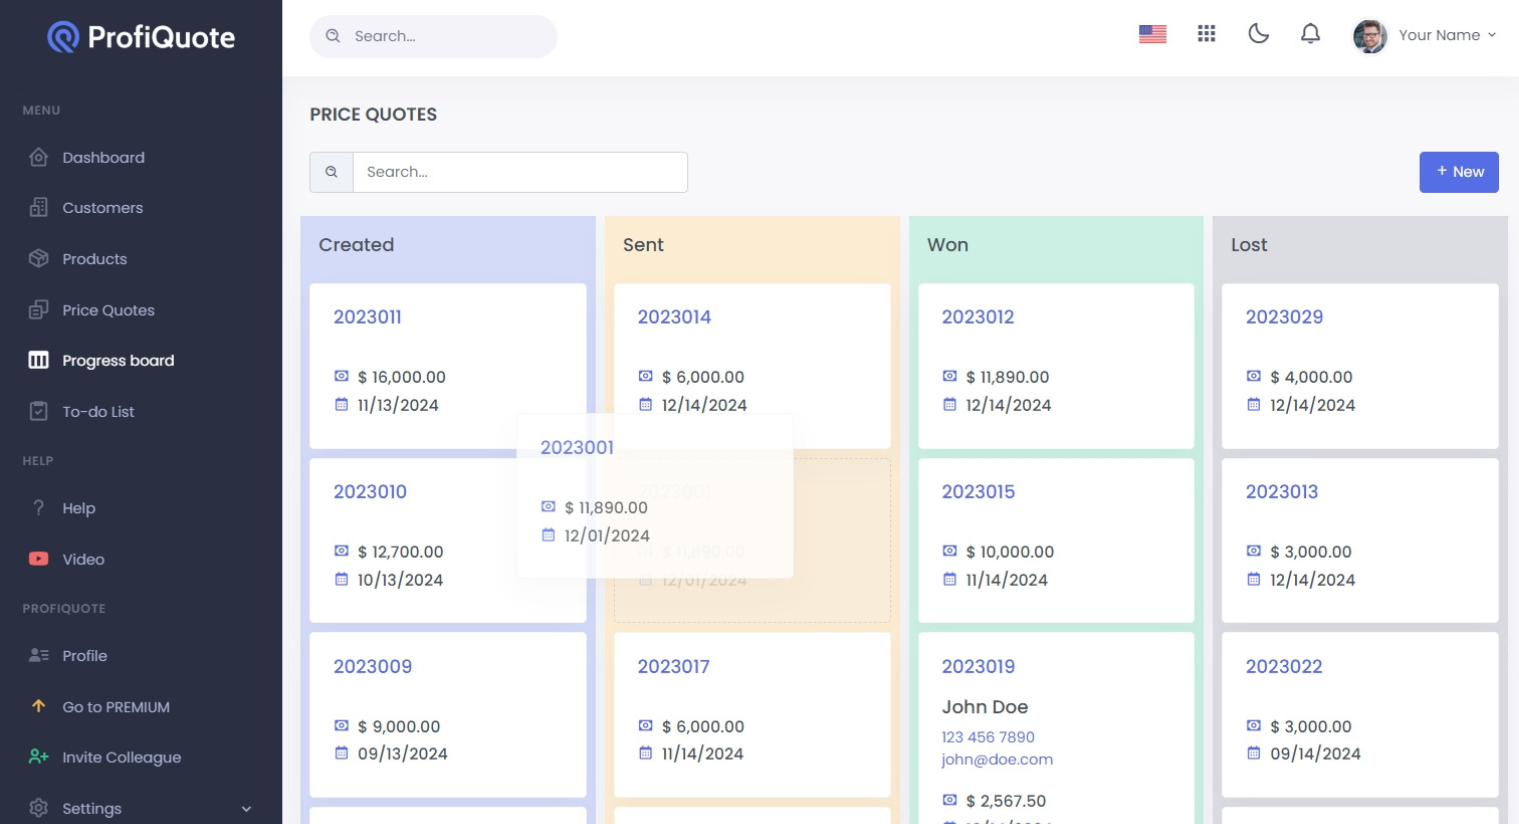The image size is (1519, 824).
Task: Click the Settings gear icon
Action: tap(38, 808)
